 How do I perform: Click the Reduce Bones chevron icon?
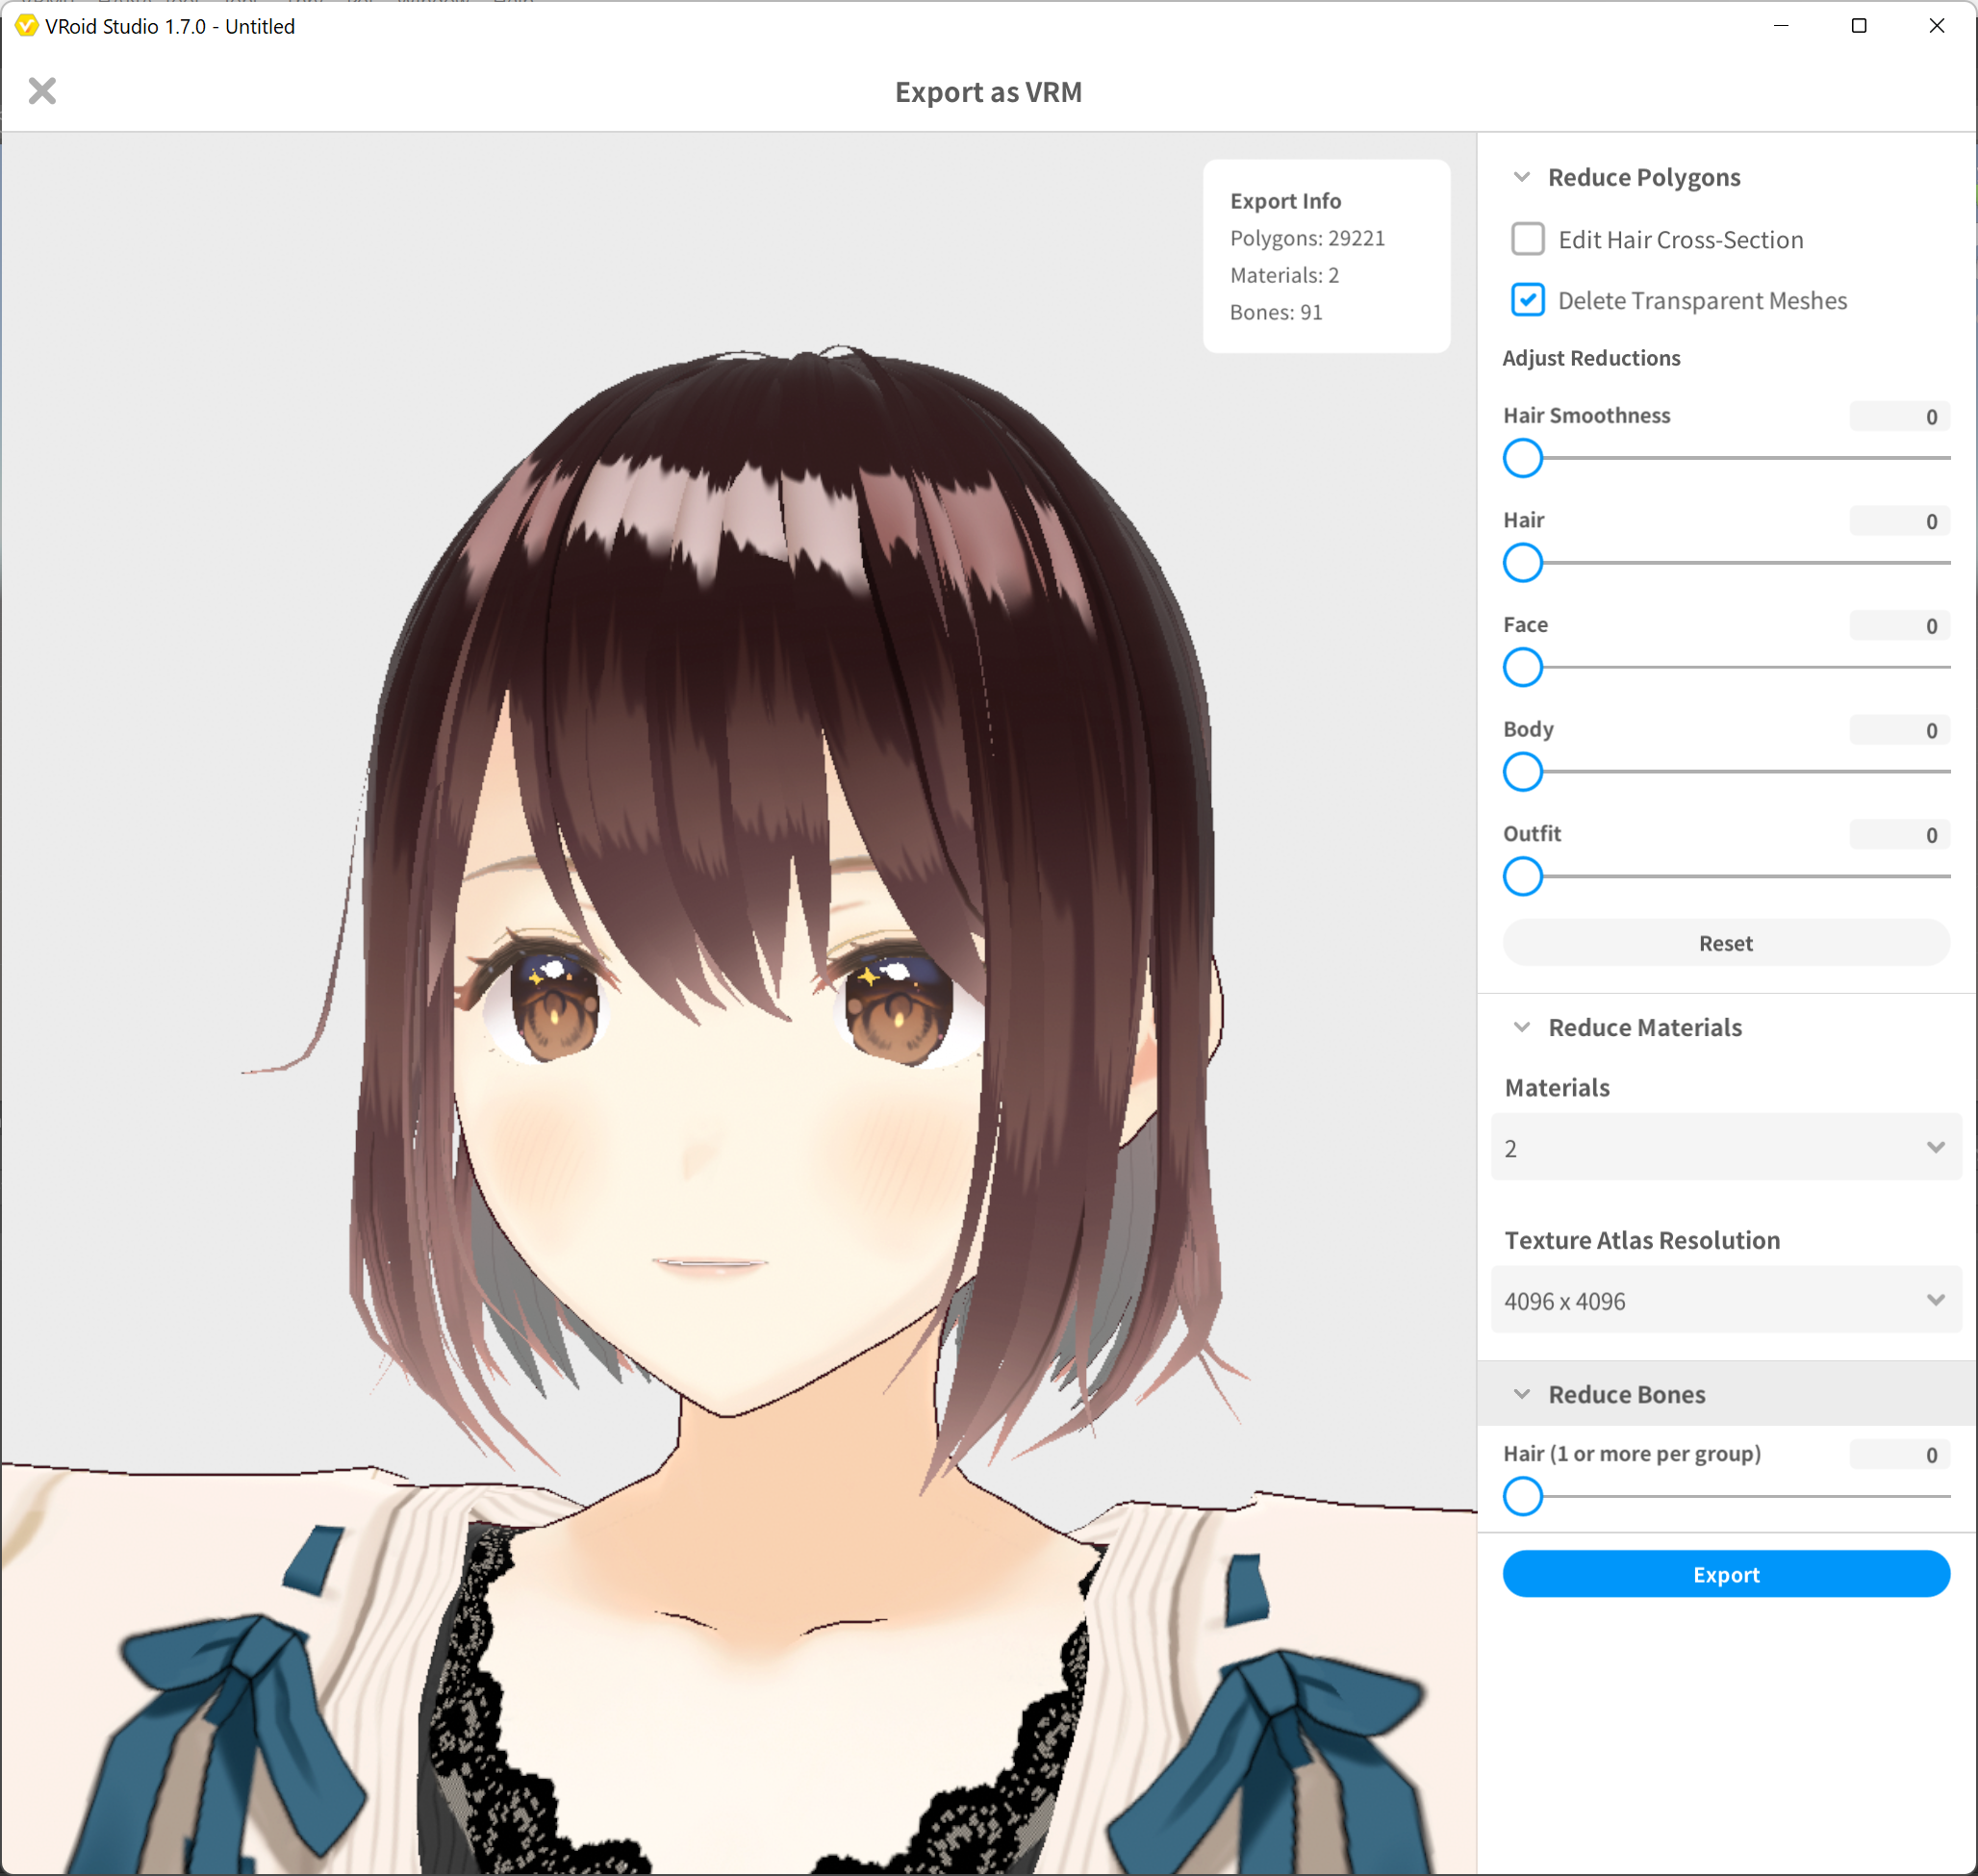[x=1521, y=1393]
